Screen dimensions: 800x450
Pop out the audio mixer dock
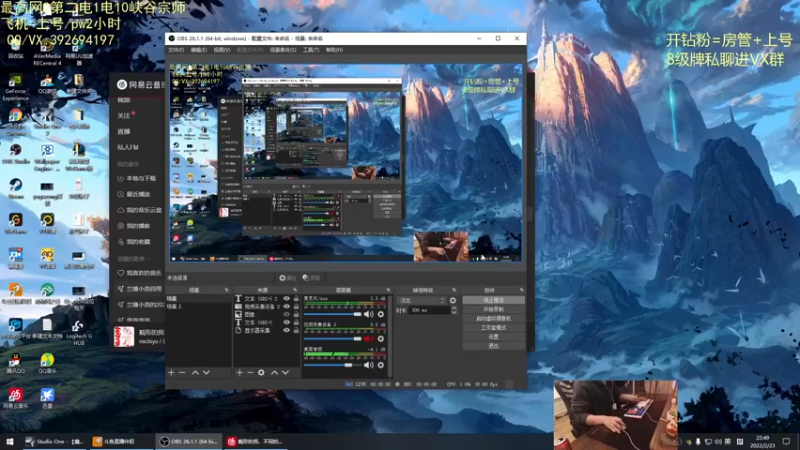point(388,290)
